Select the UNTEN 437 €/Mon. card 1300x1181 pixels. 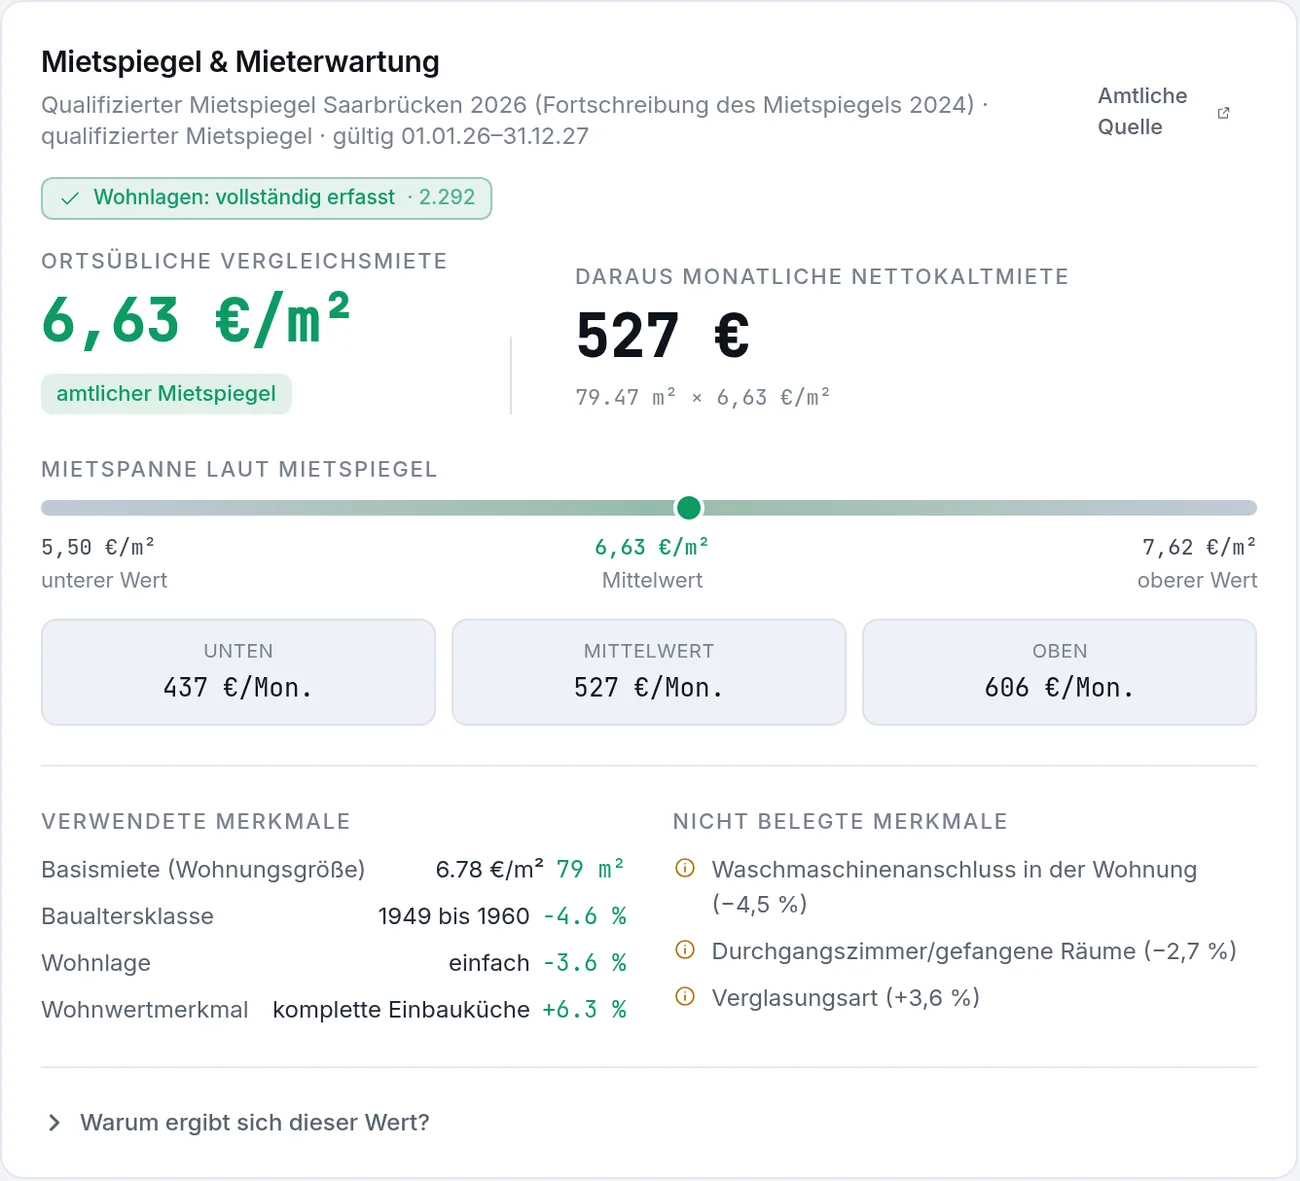pos(238,672)
